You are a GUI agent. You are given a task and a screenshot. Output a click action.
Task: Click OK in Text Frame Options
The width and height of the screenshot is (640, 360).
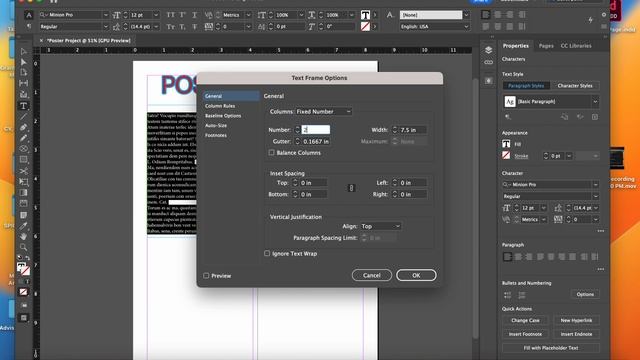(416, 275)
